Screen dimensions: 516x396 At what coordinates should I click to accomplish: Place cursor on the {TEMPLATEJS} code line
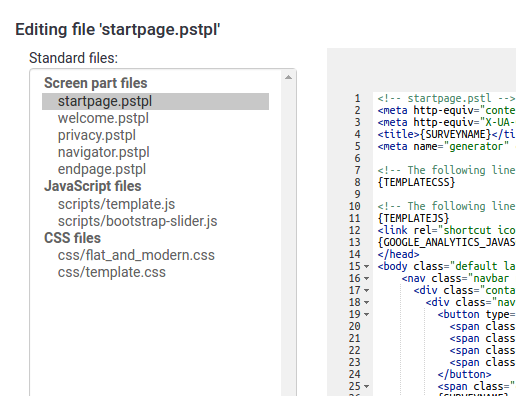[413, 218]
